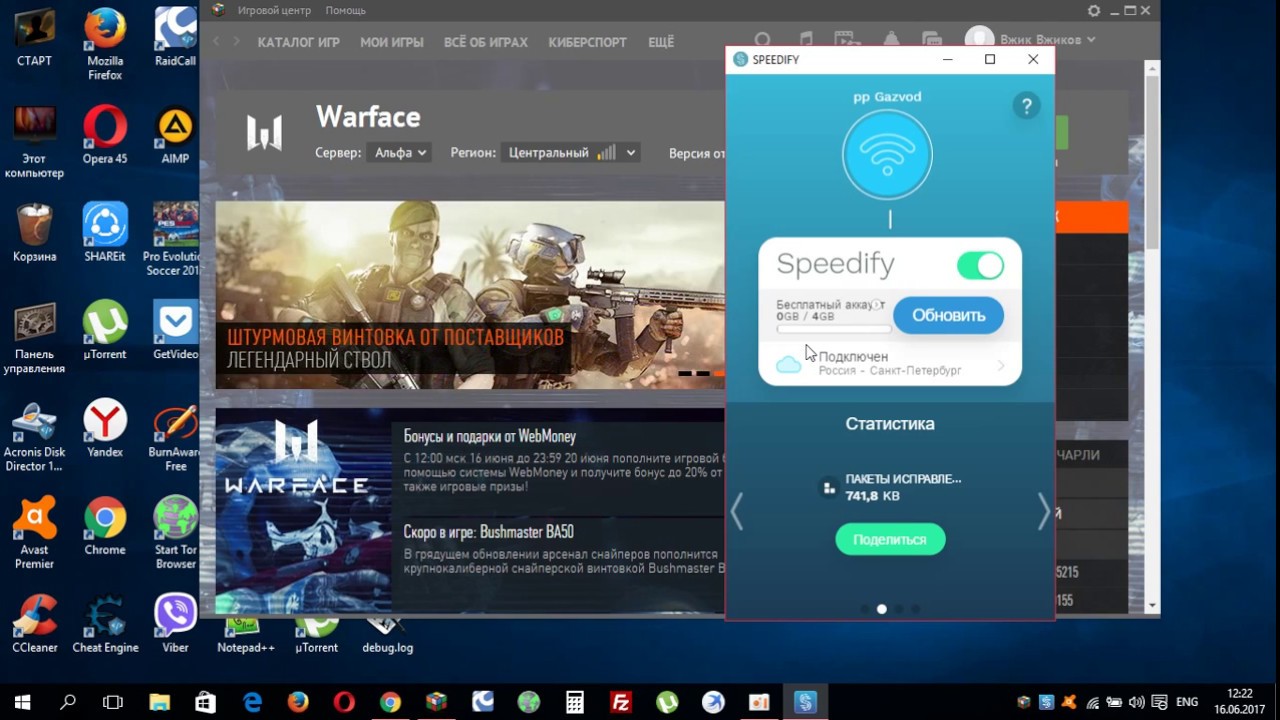Click the packets fixed statistic icon
Image resolution: width=1280 pixels, height=720 pixels.
click(x=828, y=488)
